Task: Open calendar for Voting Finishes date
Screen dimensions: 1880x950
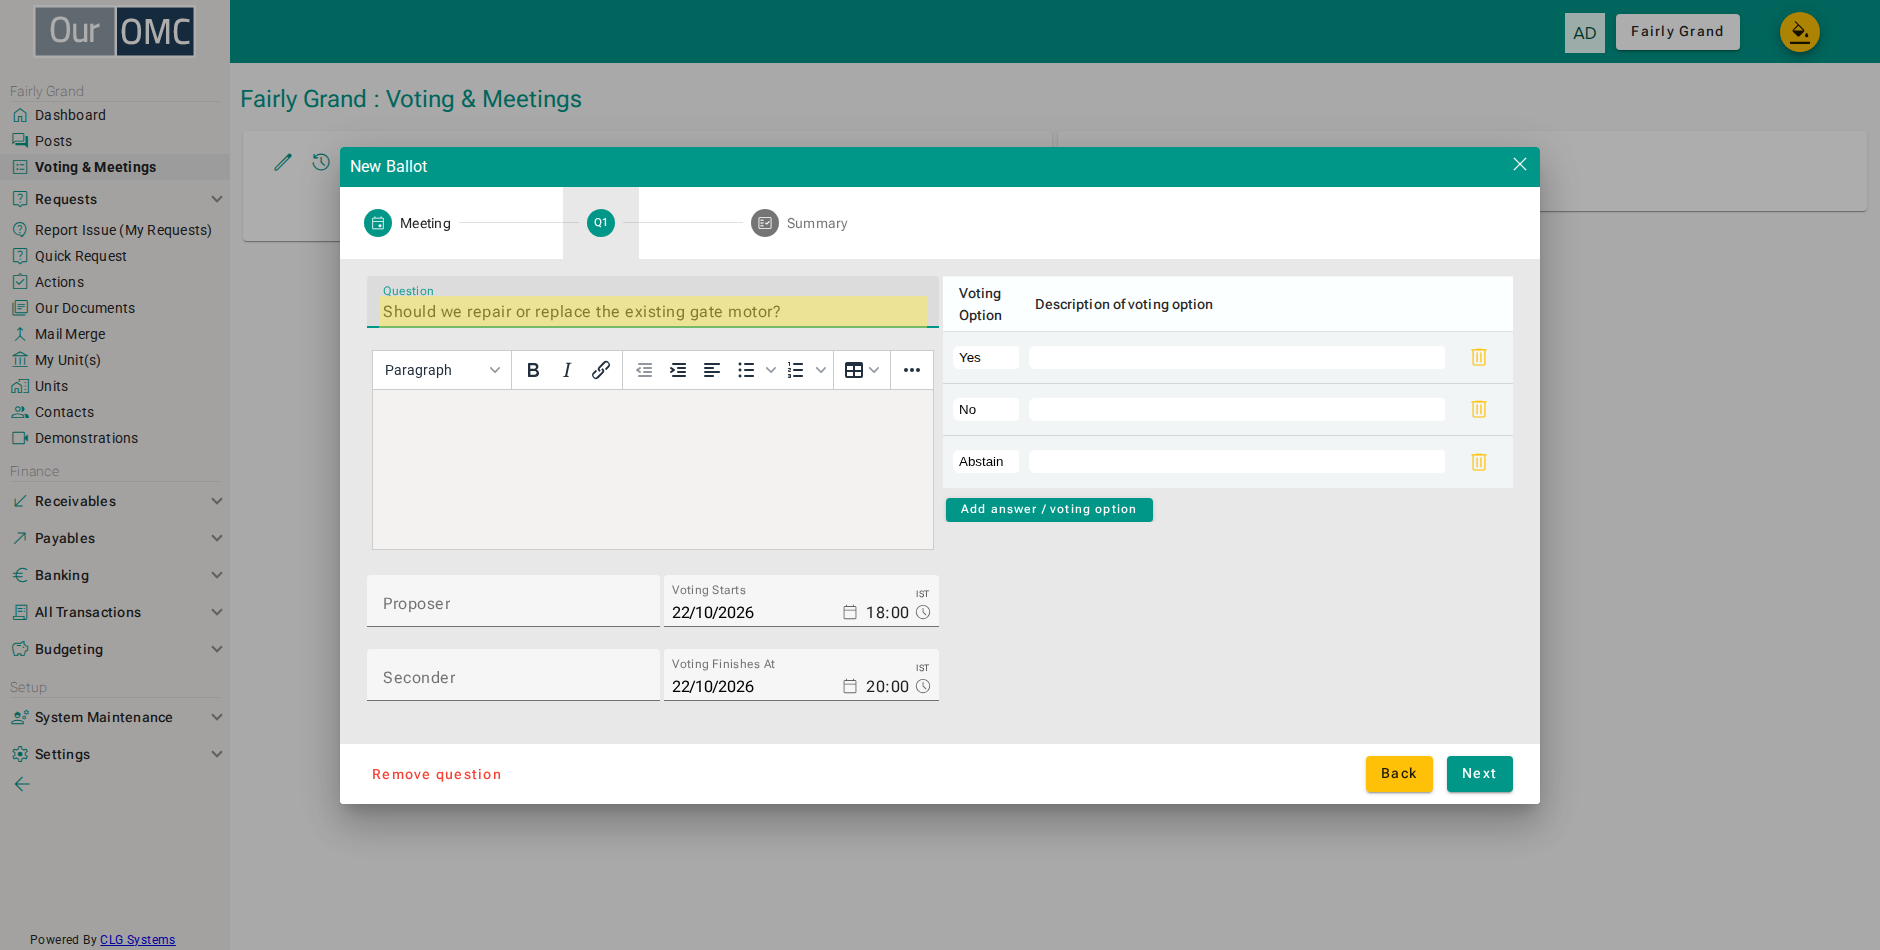Action: pyautogui.click(x=850, y=686)
